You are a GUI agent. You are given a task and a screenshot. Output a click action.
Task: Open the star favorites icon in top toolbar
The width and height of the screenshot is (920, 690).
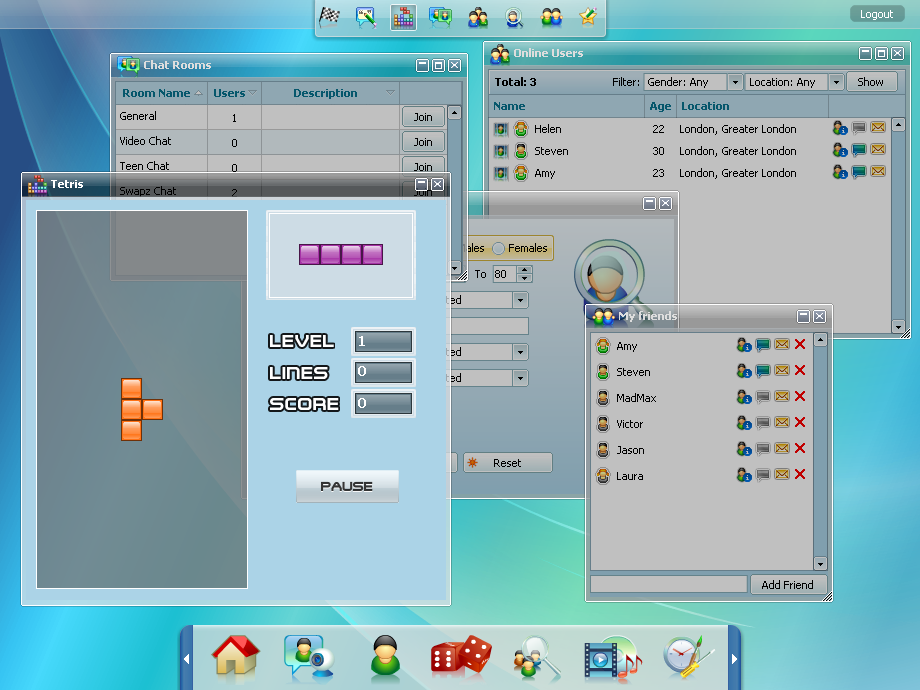[x=588, y=17]
